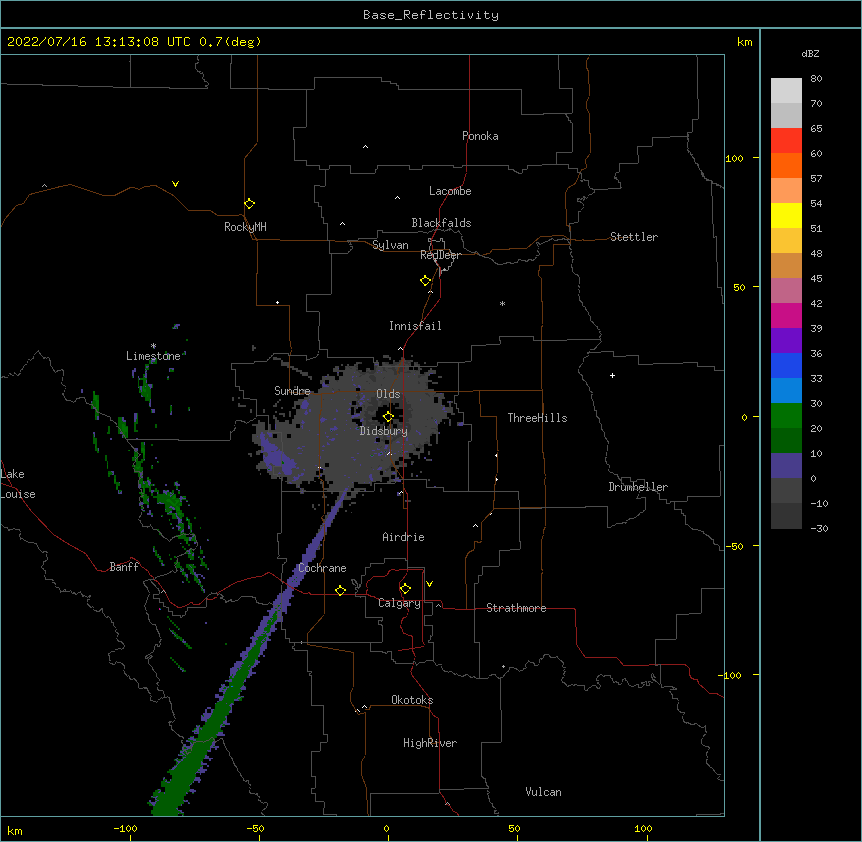Click the Cochrane town label
The image size is (862, 842).
(322, 568)
